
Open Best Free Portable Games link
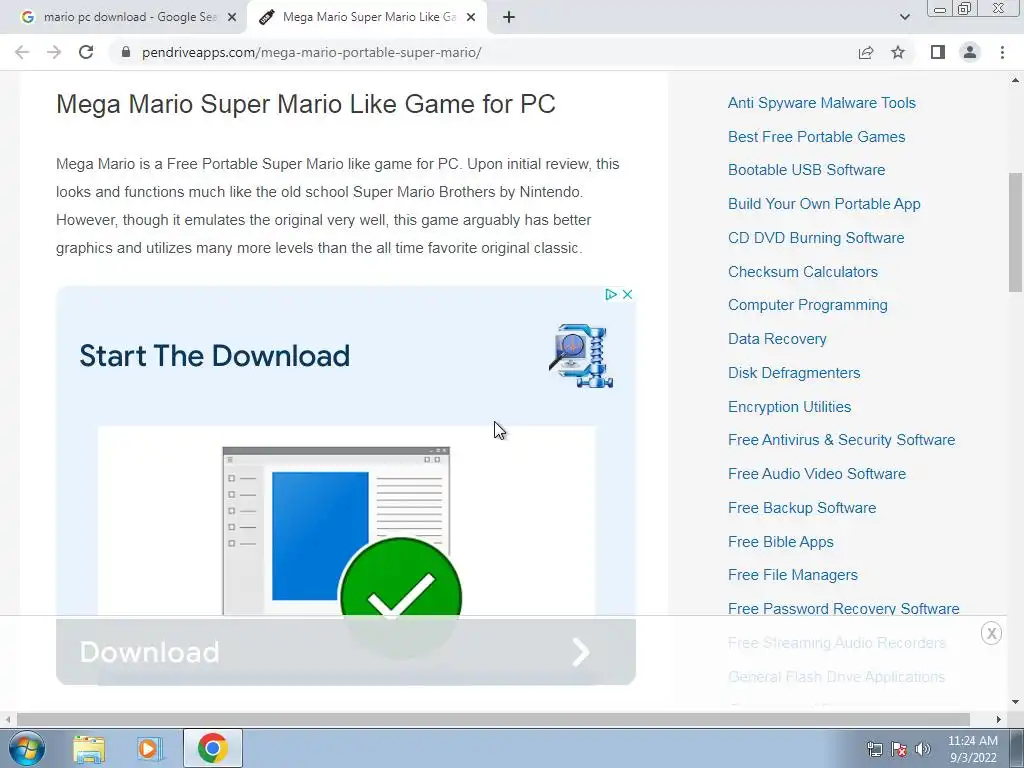[816, 136]
